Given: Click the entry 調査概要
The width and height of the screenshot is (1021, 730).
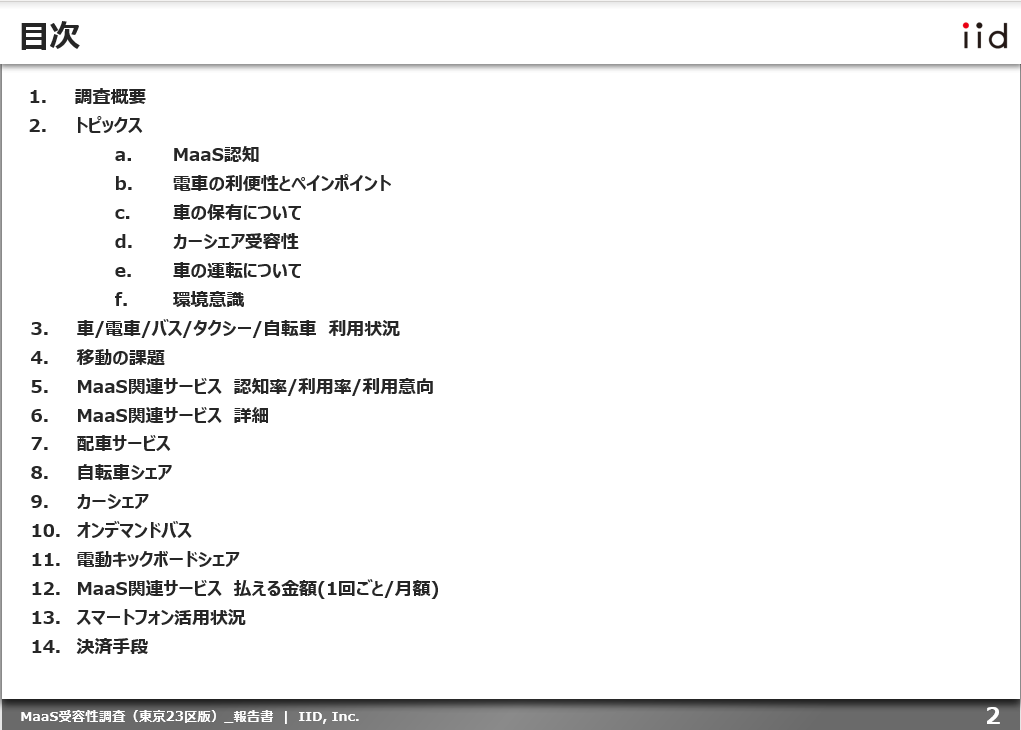Looking at the screenshot, I should pos(110,96).
